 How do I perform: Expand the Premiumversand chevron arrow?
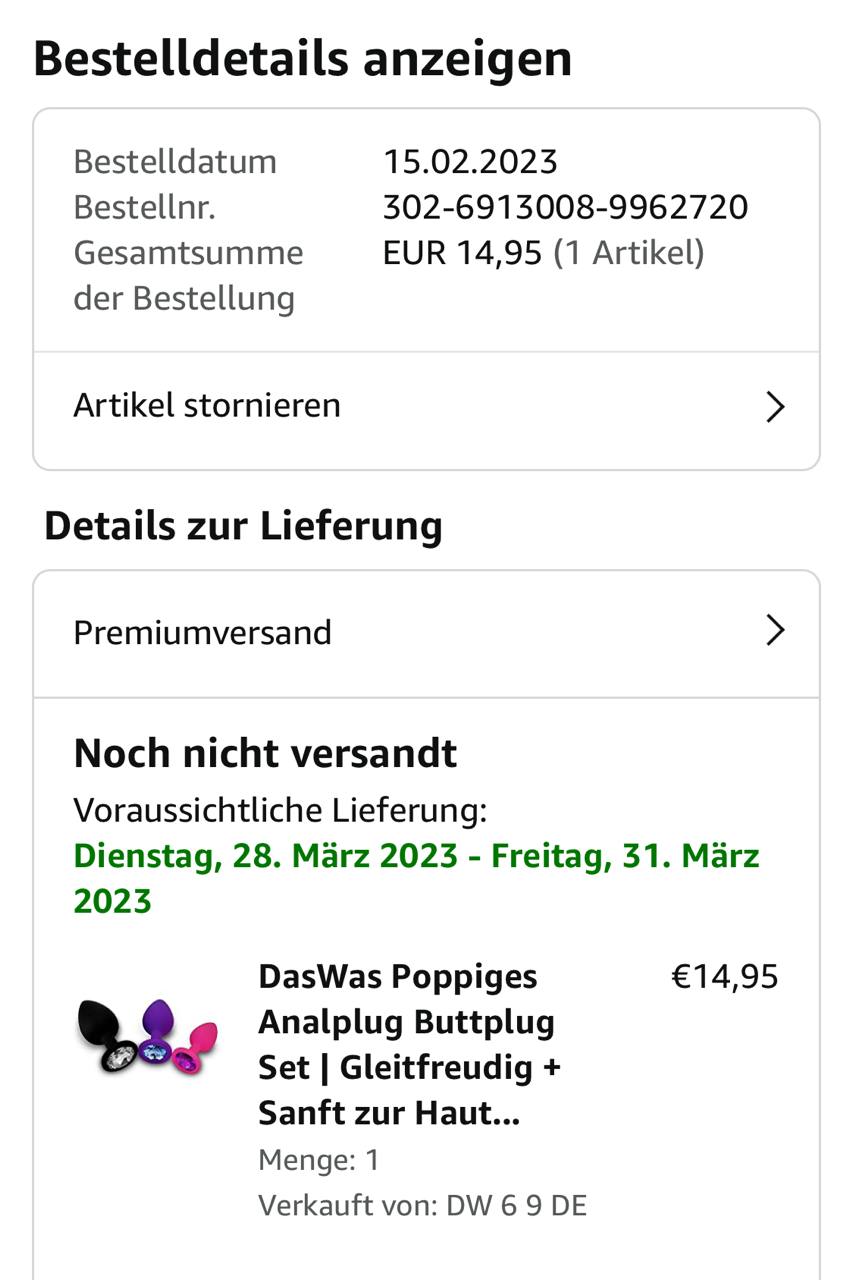coord(774,631)
